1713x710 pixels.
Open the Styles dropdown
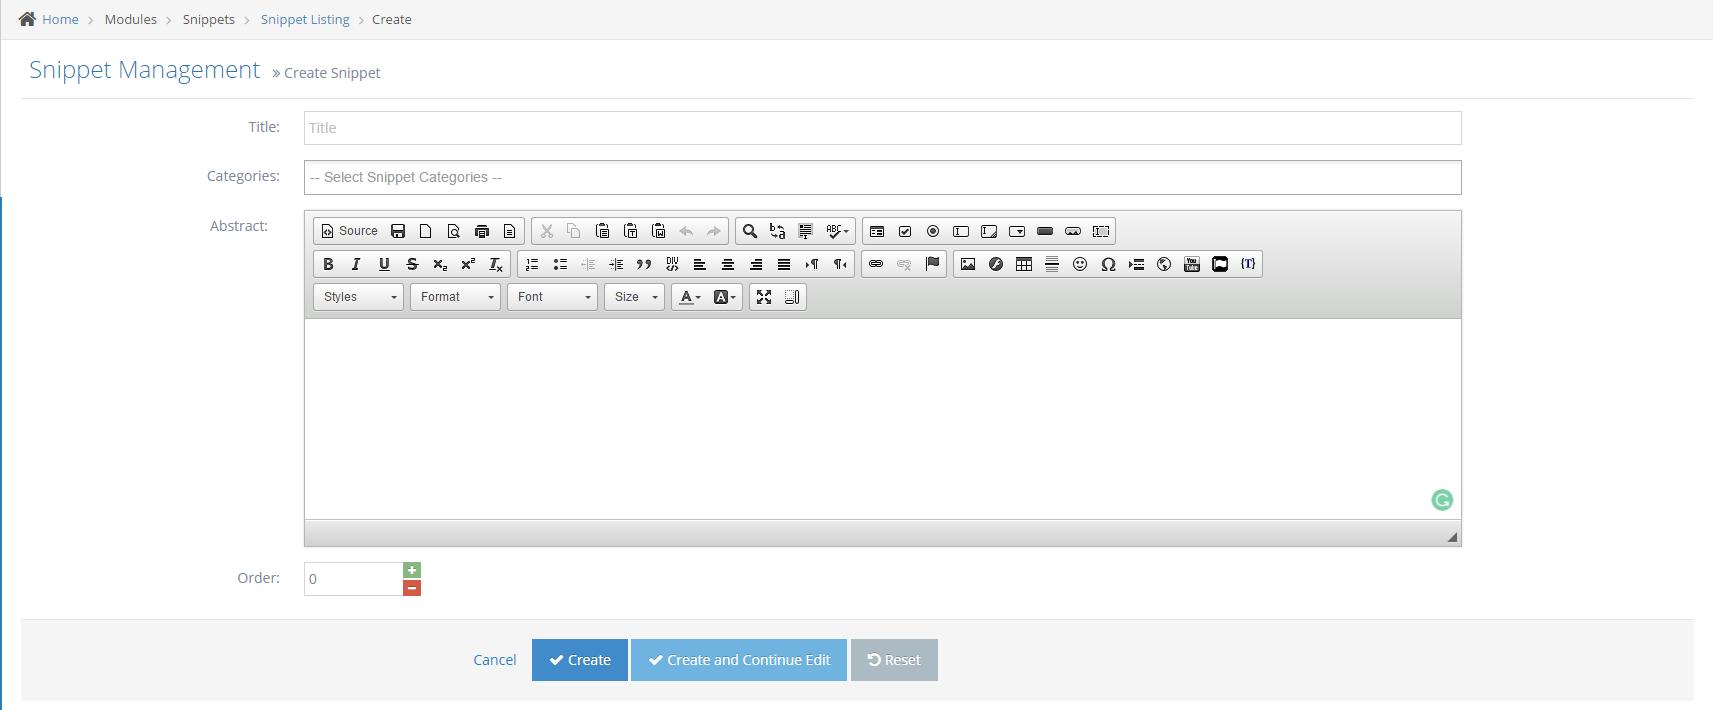pyautogui.click(x=359, y=297)
